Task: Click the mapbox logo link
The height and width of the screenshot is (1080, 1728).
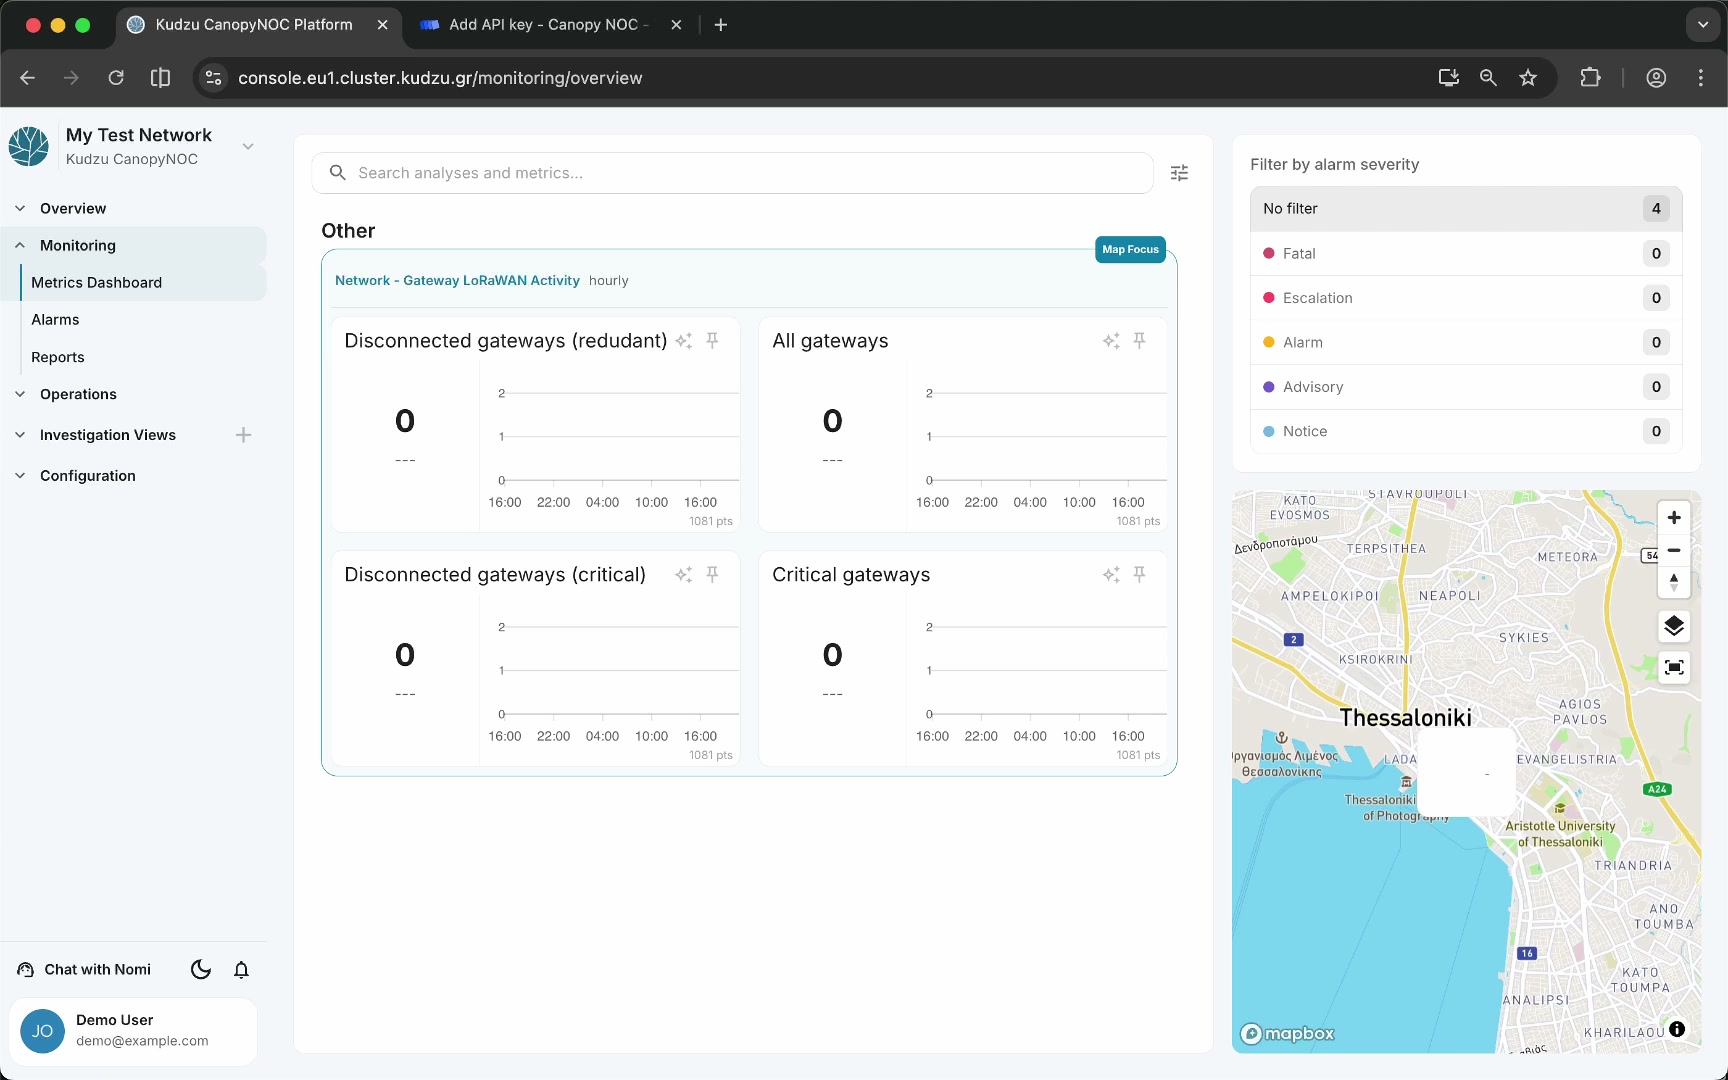Action: tap(1288, 1034)
